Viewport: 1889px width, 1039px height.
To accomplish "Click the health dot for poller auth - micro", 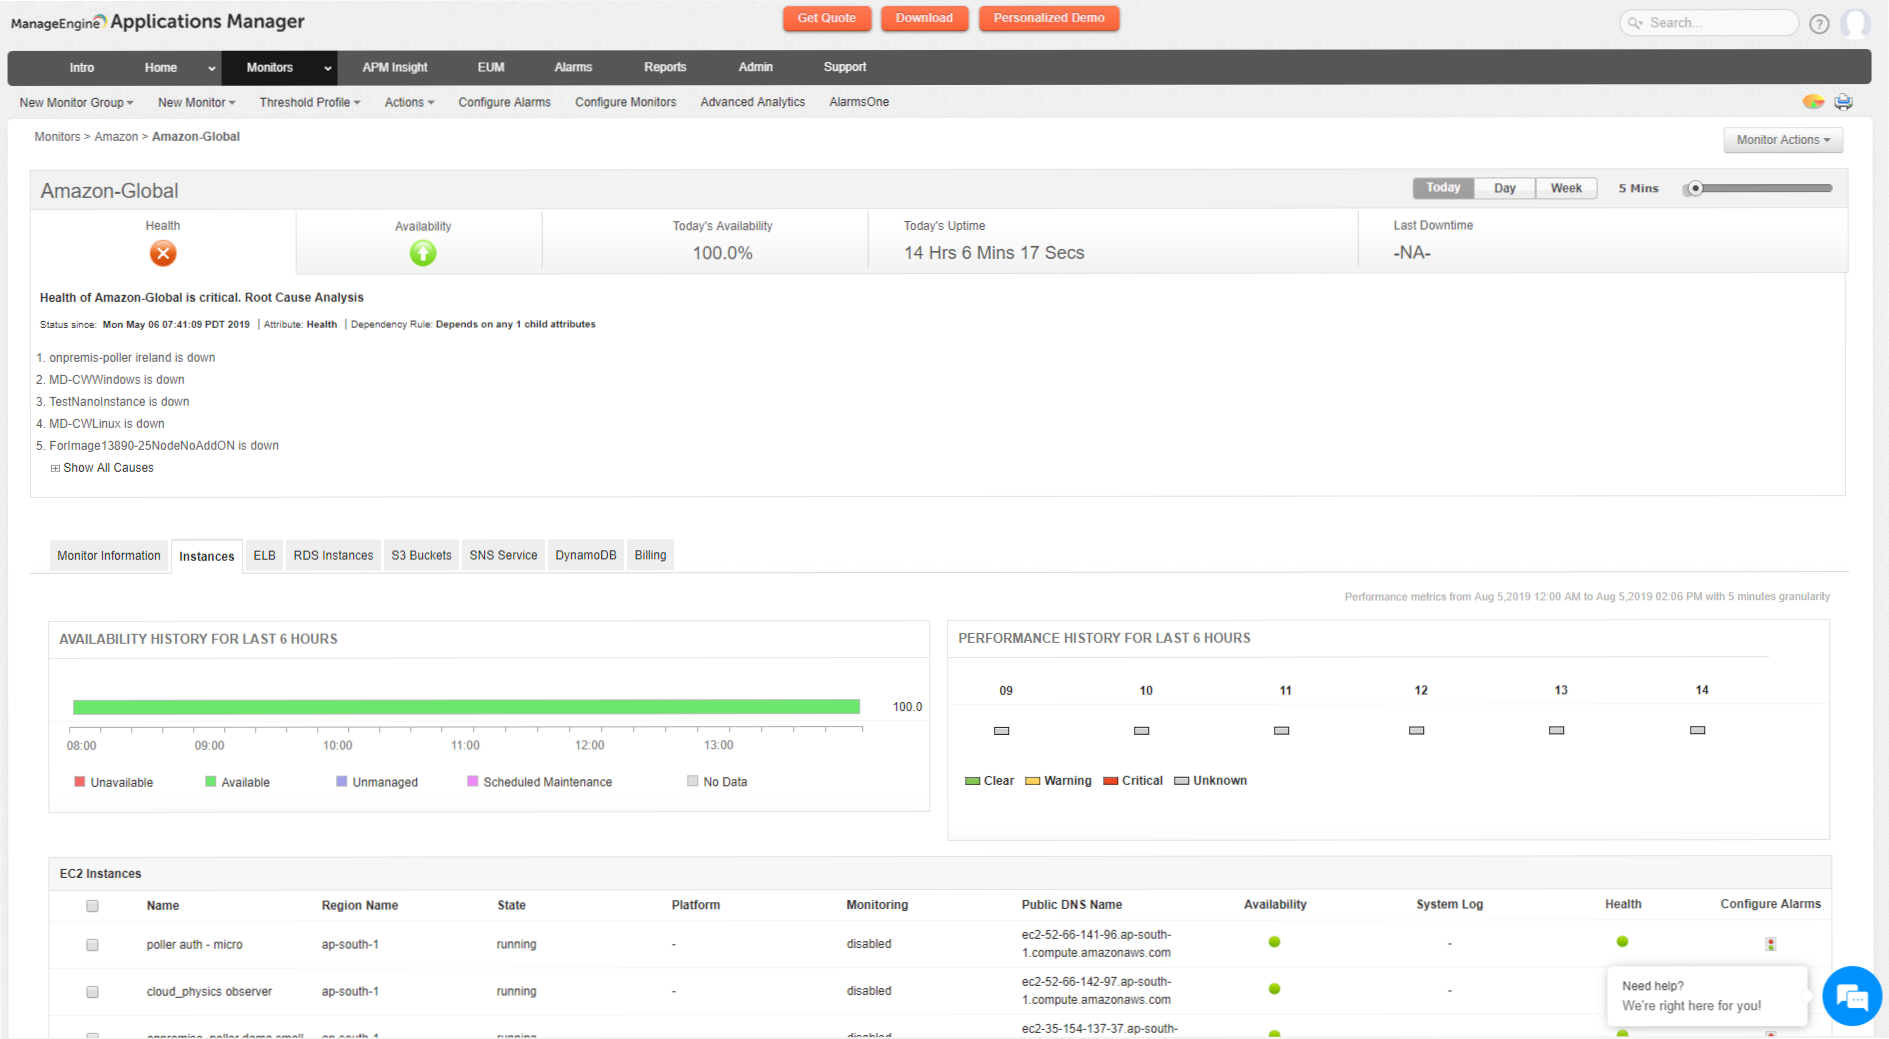I will [1622, 942].
